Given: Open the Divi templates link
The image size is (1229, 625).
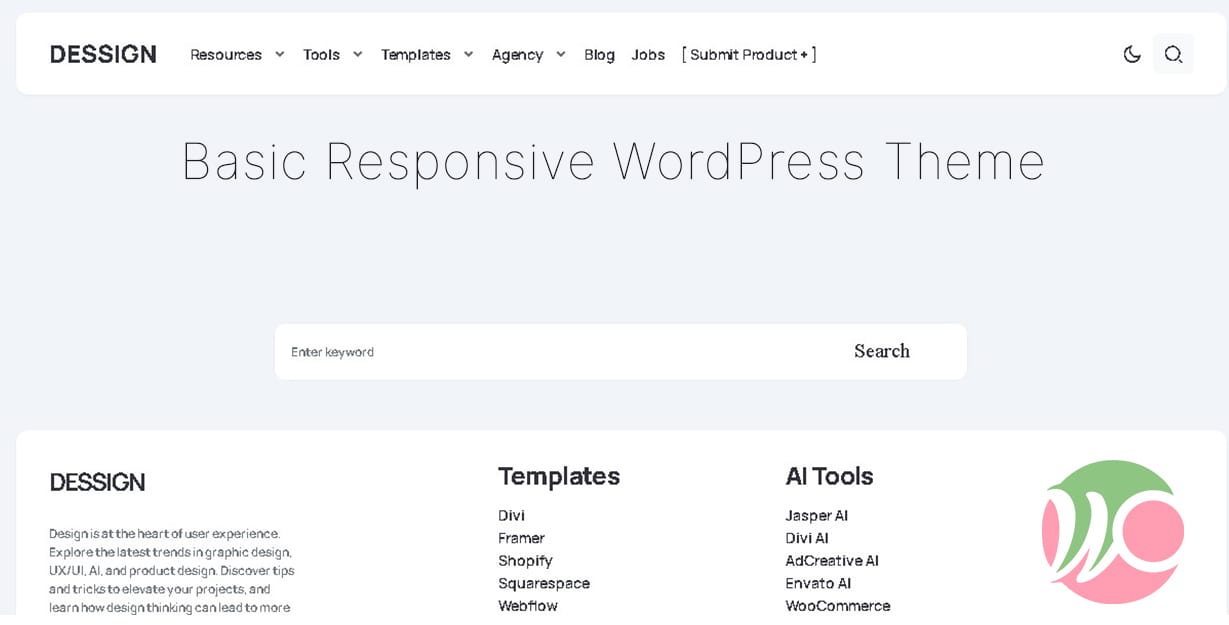Looking at the screenshot, I should coord(511,516).
